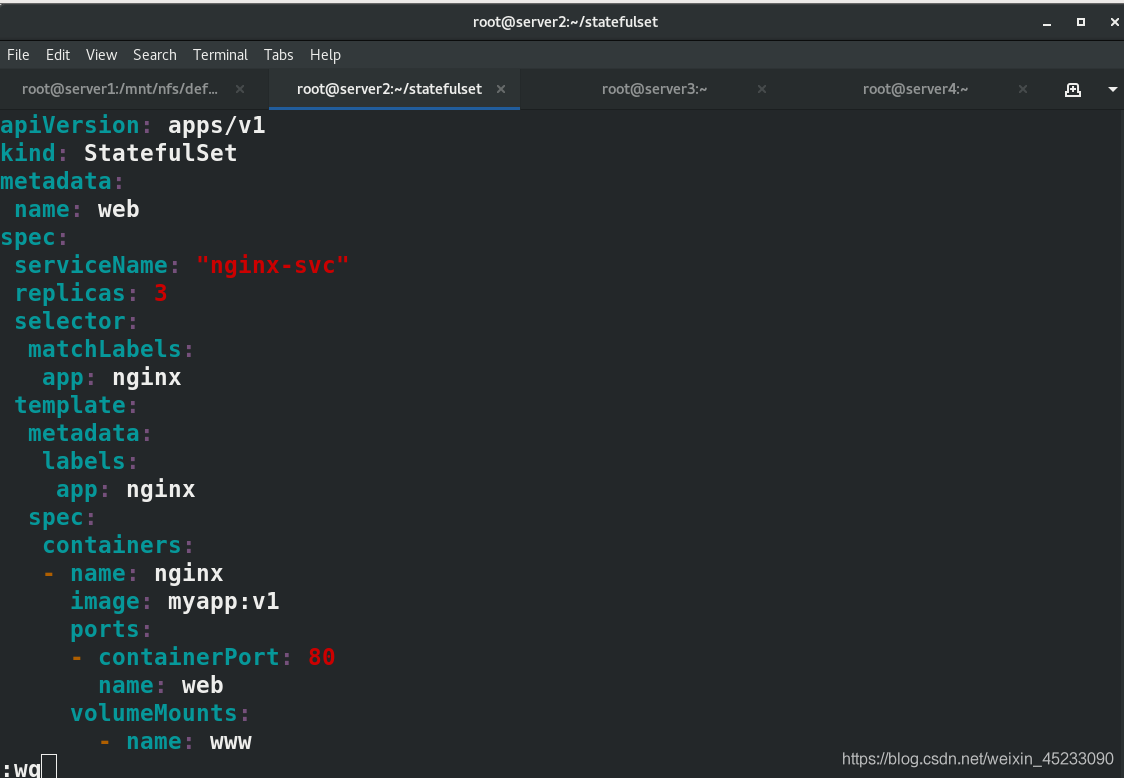Click the value 'apps/v1'

pos(216,125)
